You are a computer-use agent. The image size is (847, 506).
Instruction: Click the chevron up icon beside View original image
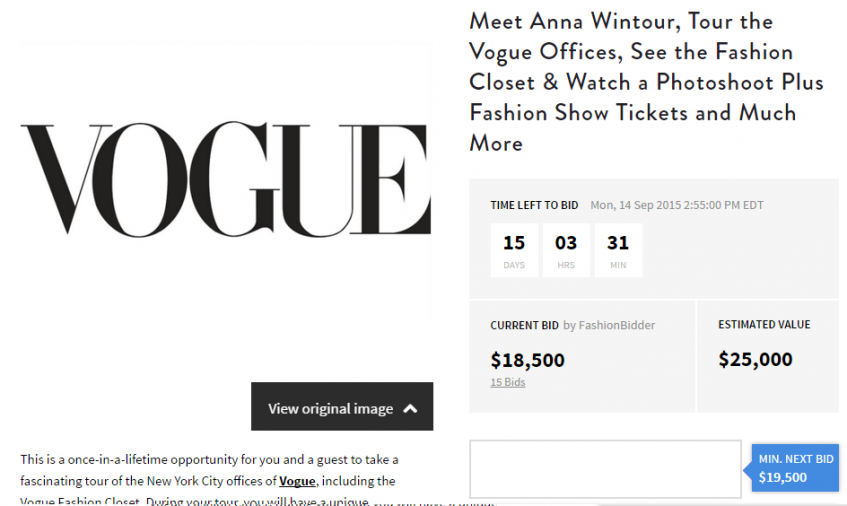point(410,408)
